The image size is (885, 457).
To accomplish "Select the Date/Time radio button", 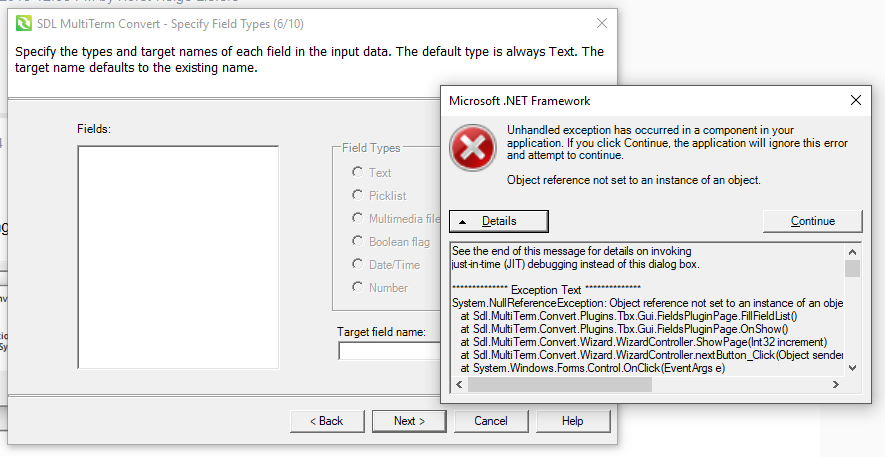I will pos(357,264).
